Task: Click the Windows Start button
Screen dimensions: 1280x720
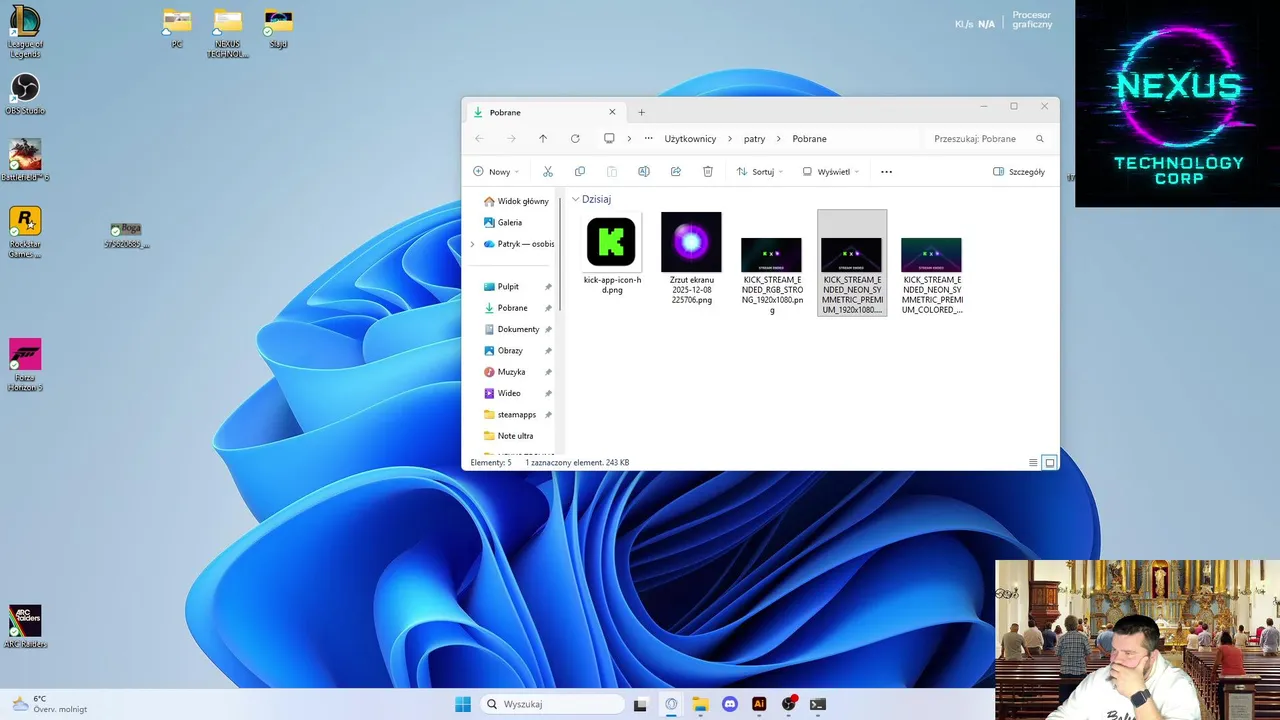Action: [463, 704]
